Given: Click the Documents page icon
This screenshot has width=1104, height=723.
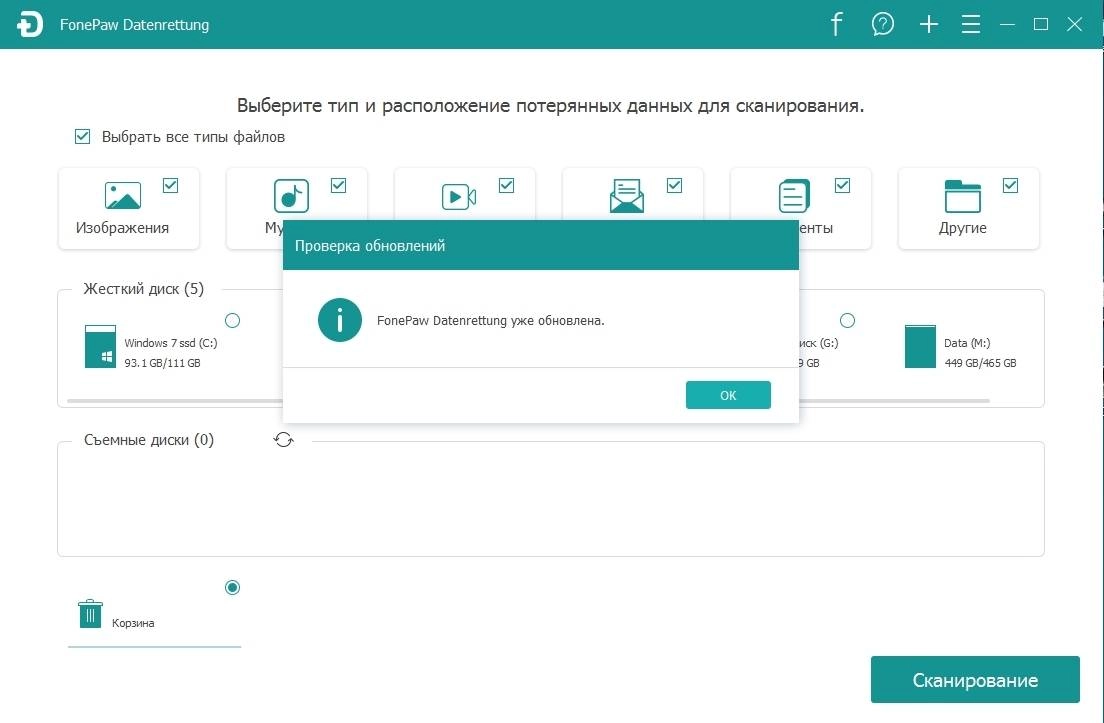Looking at the screenshot, I should tap(794, 196).
